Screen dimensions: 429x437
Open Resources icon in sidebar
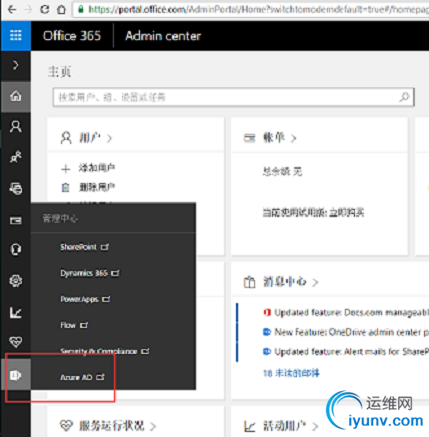(x=16, y=188)
